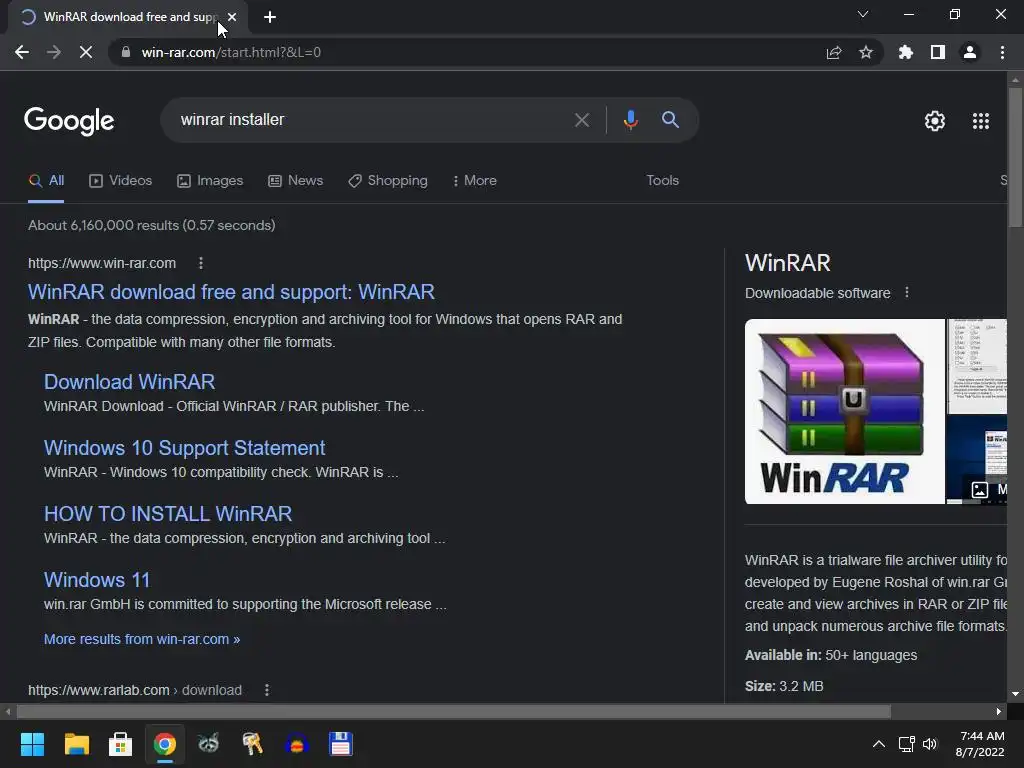
Task: Click the forward navigation arrow
Action: 54,52
